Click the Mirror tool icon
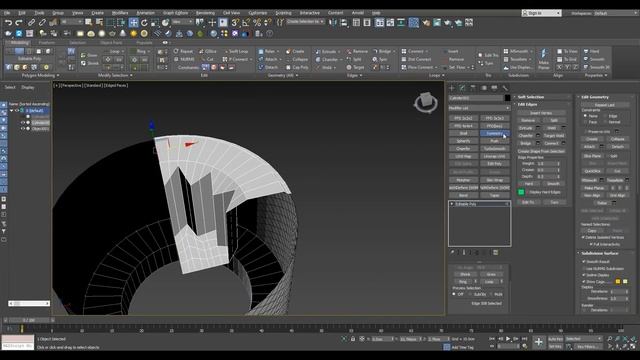The width and height of the screenshot is (640, 360). [333, 22]
